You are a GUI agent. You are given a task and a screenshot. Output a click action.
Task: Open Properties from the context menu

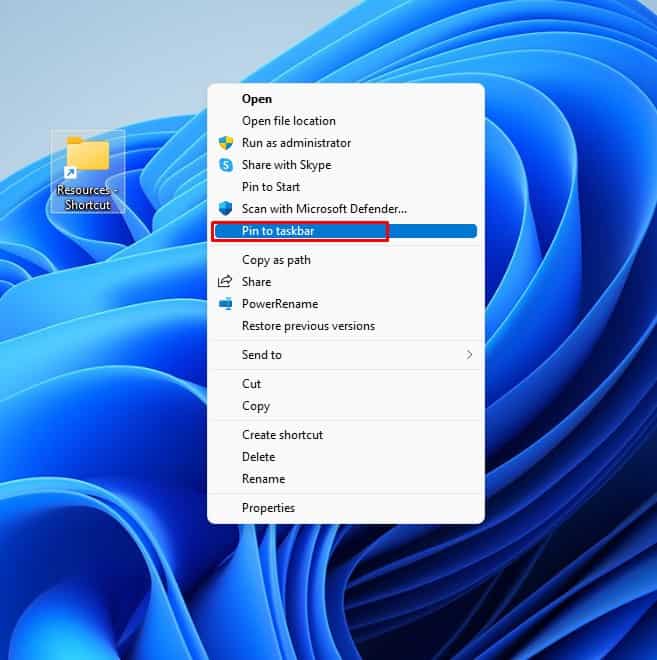pyautogui.click(x=346, y=508)
